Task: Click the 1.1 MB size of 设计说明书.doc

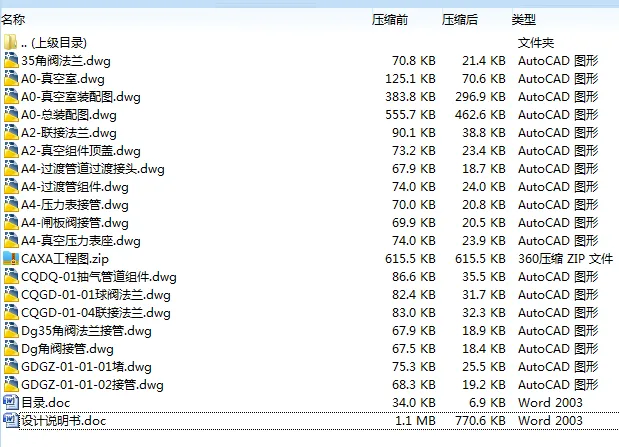Action: (x=415, y=421)
